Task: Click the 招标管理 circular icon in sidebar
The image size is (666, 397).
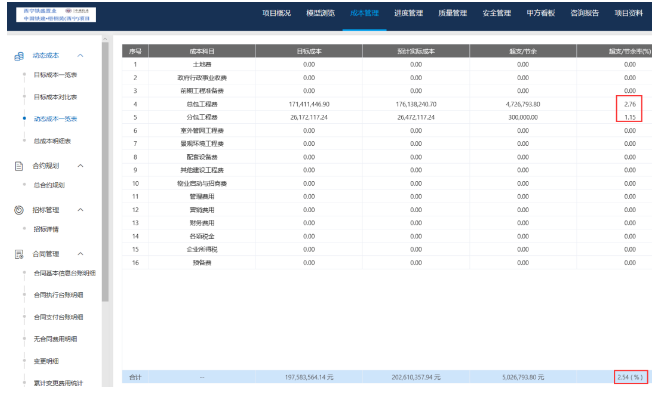Action: [19, 210]
